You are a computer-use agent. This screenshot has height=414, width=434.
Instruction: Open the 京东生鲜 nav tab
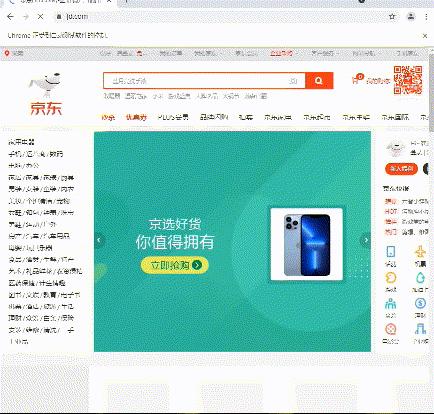pos(356,117)
